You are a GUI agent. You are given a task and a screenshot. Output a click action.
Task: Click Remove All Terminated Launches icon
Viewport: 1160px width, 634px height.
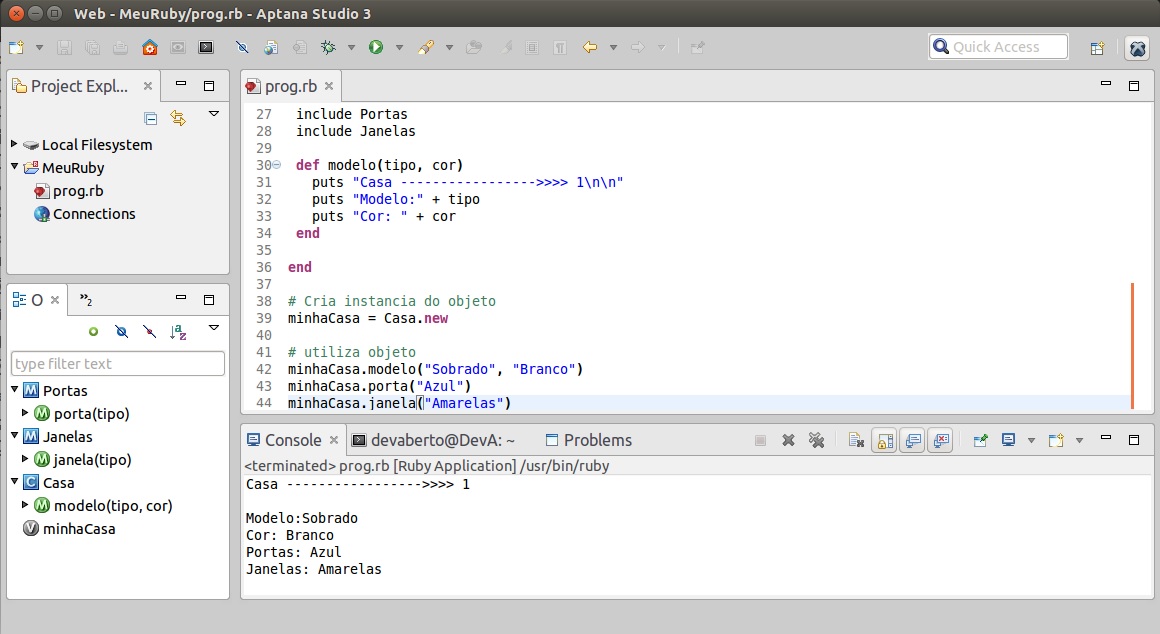point(816,440)
